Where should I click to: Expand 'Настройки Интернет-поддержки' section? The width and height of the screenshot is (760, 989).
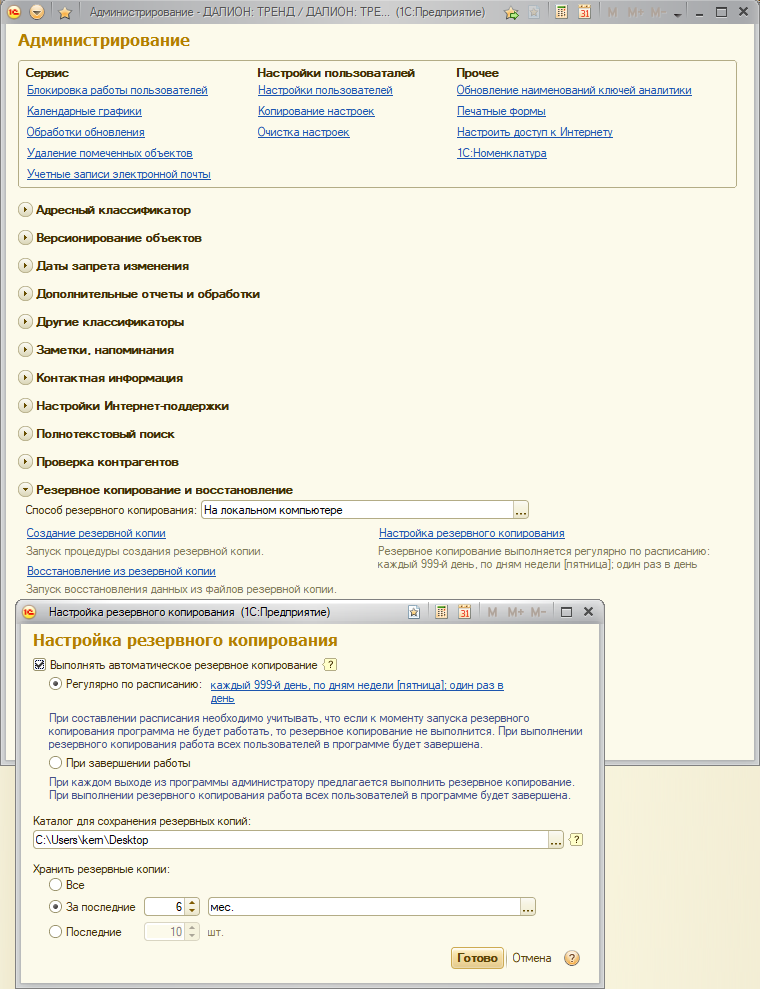[x=25, y=406]
